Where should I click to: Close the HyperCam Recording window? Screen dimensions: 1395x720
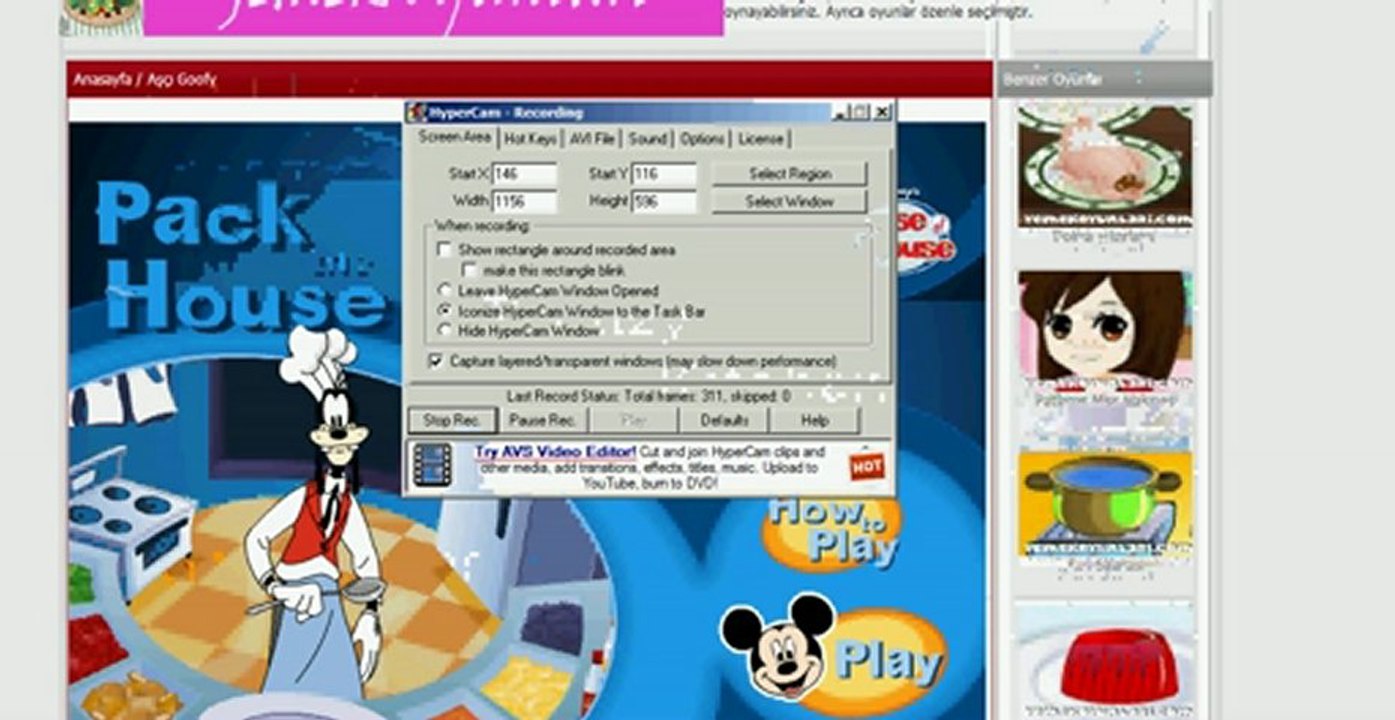tap(881, 112)
